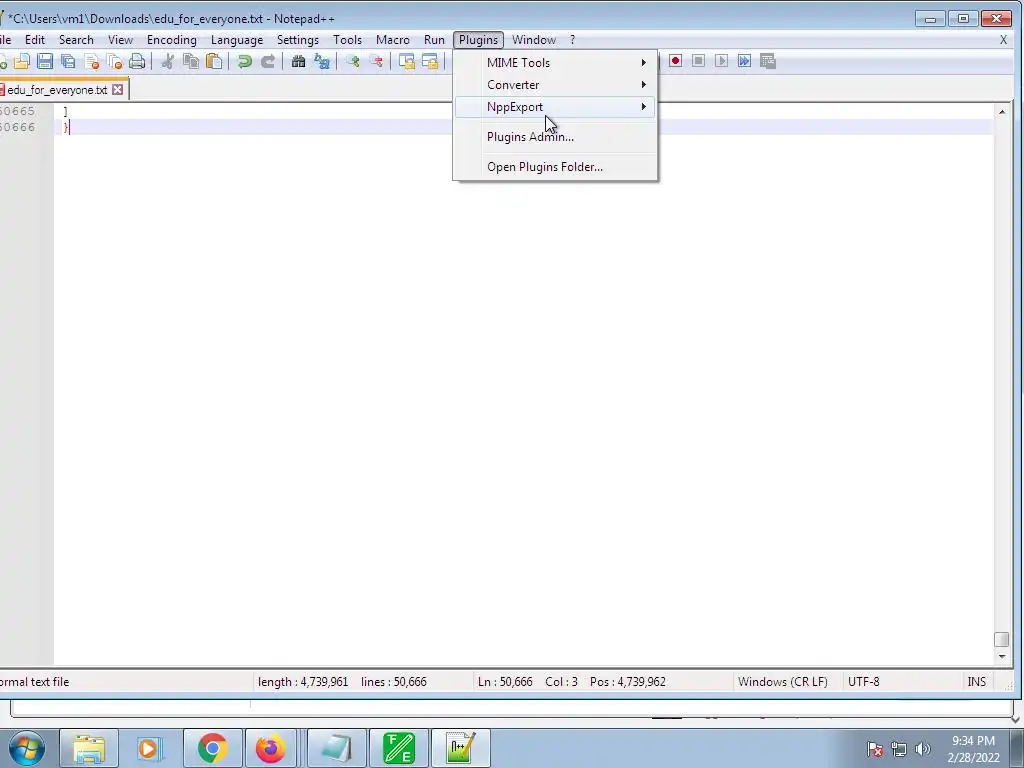This screenshot has width=1024, height=768.
Task: Open File Explorer from the taskbar
Action: 89,748
